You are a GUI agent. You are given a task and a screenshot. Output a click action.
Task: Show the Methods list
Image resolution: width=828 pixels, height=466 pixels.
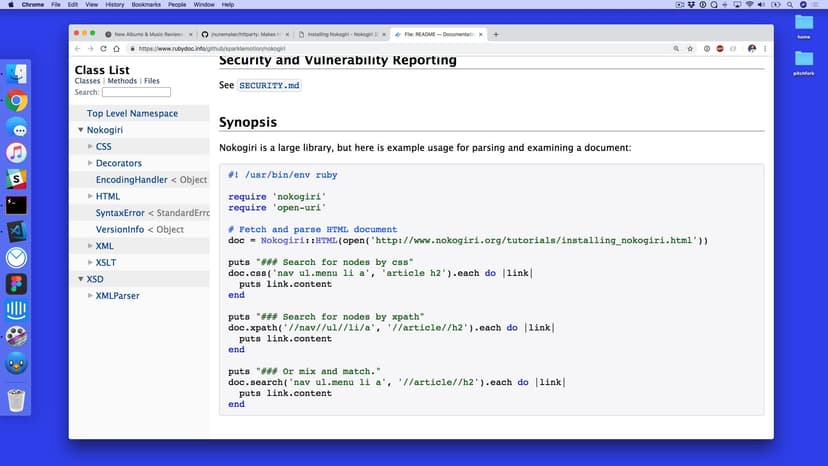pyautogui.click(x=122, y=81)
